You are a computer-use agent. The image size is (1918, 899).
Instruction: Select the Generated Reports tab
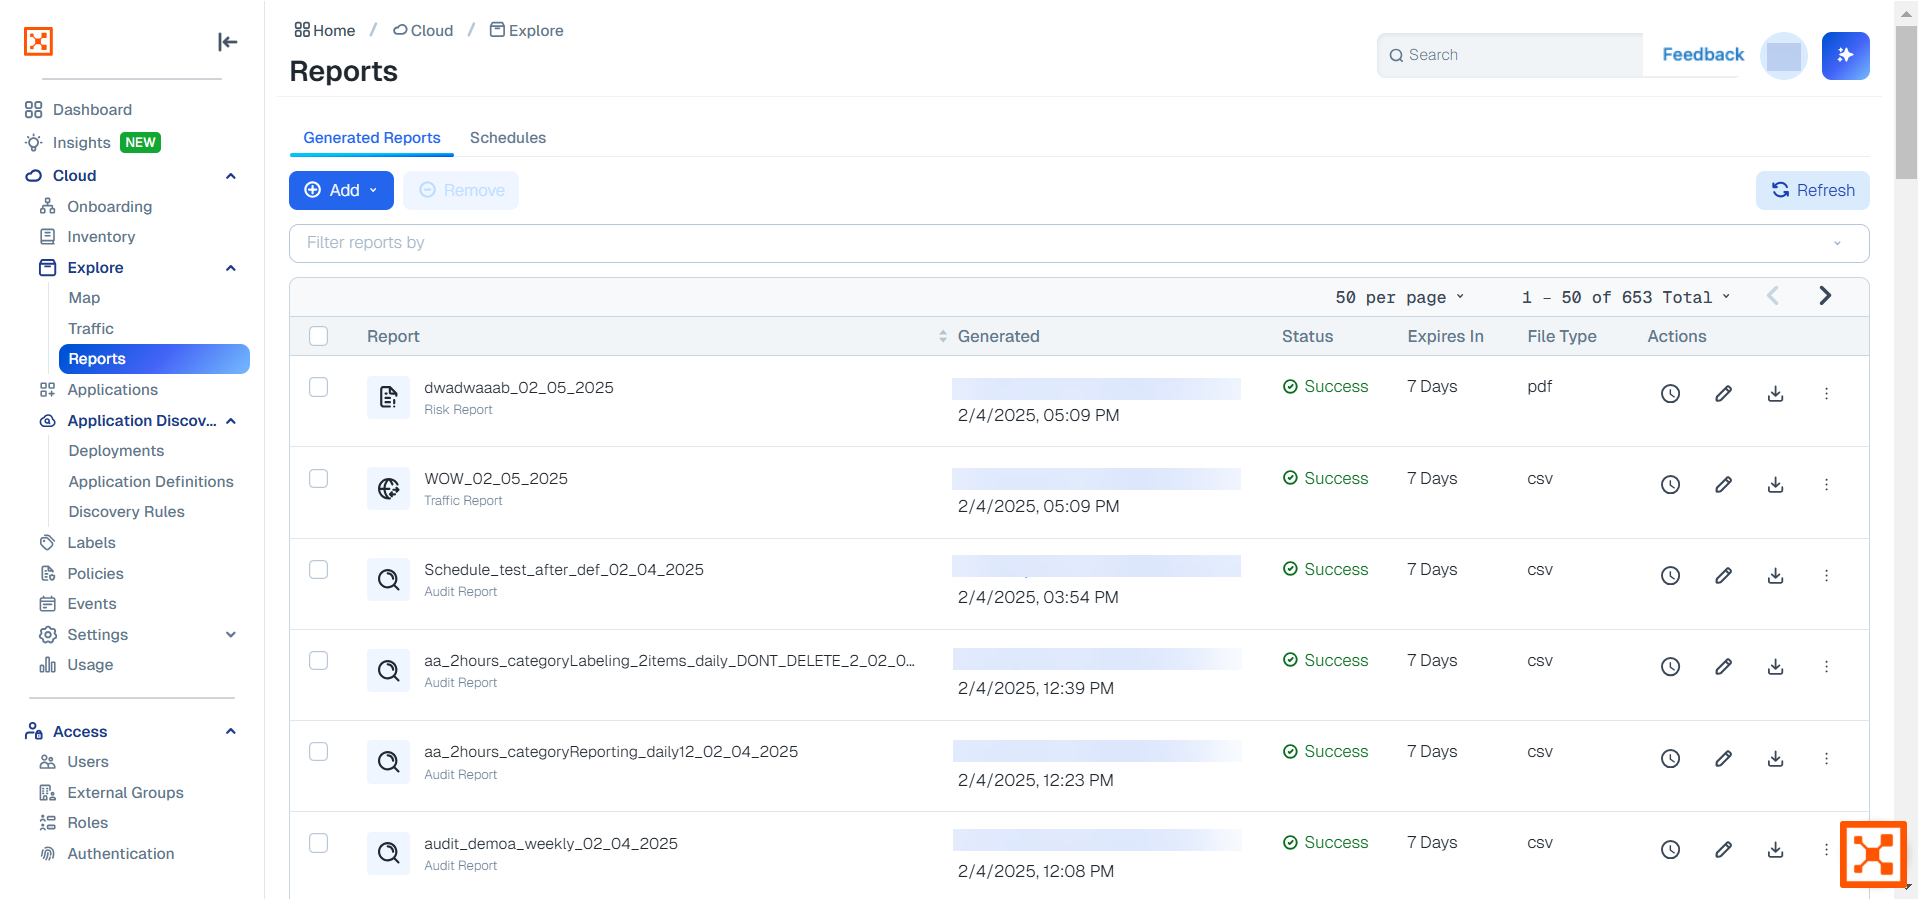(372, 138)
